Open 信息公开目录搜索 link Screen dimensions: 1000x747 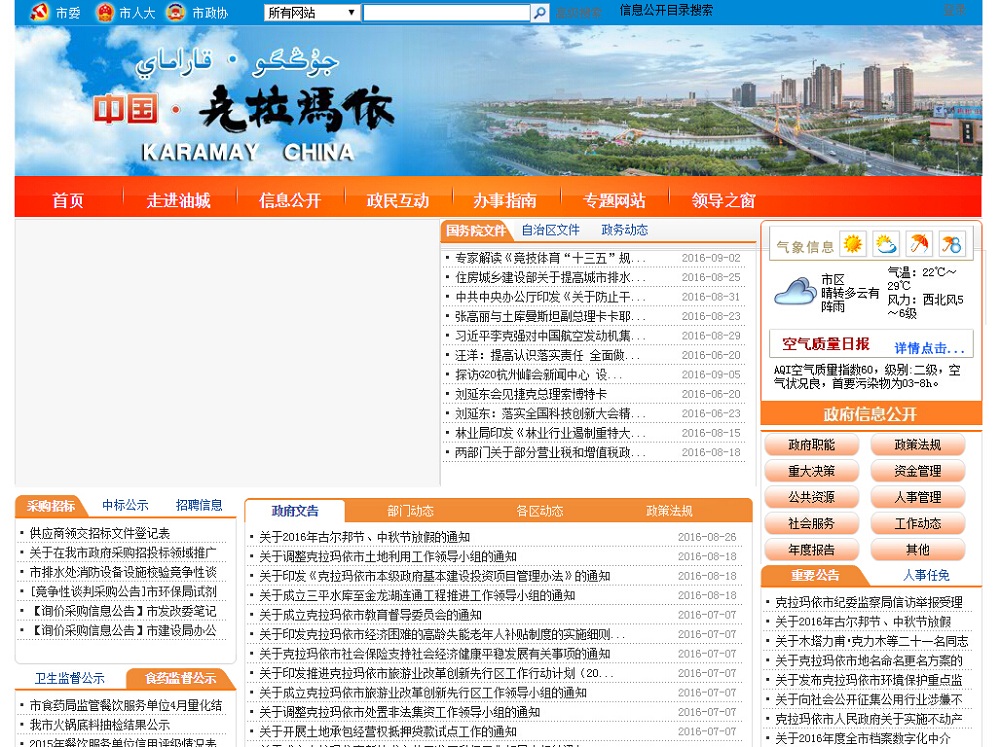point(666,10)
